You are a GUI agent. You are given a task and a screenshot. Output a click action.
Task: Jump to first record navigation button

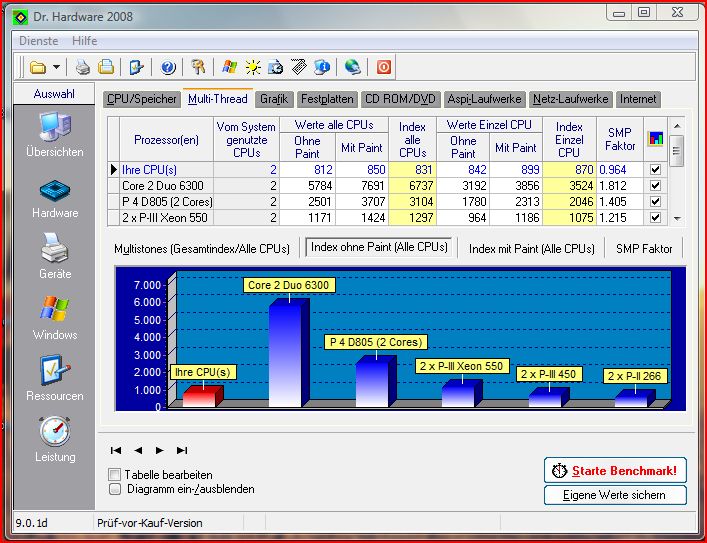116,450
